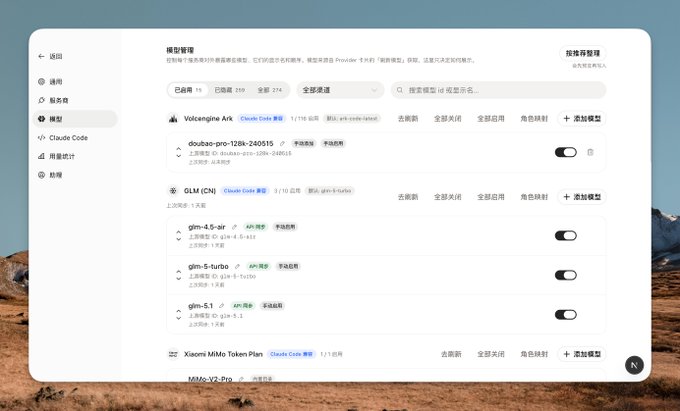Disable the doubao-pro-128k-240515 model toggle
The image size is (680, 411).
565,152
